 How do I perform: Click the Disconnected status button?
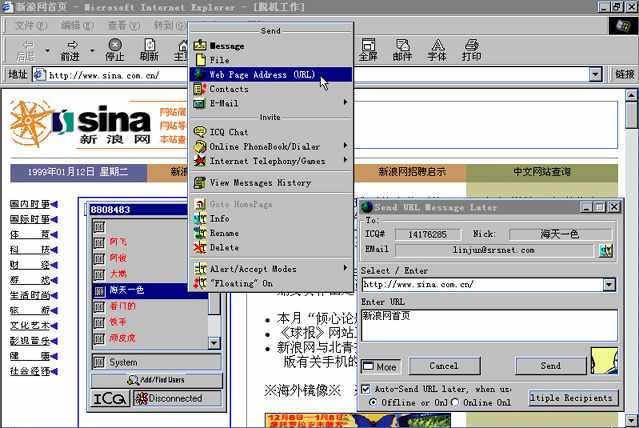[x=178, y=398]
